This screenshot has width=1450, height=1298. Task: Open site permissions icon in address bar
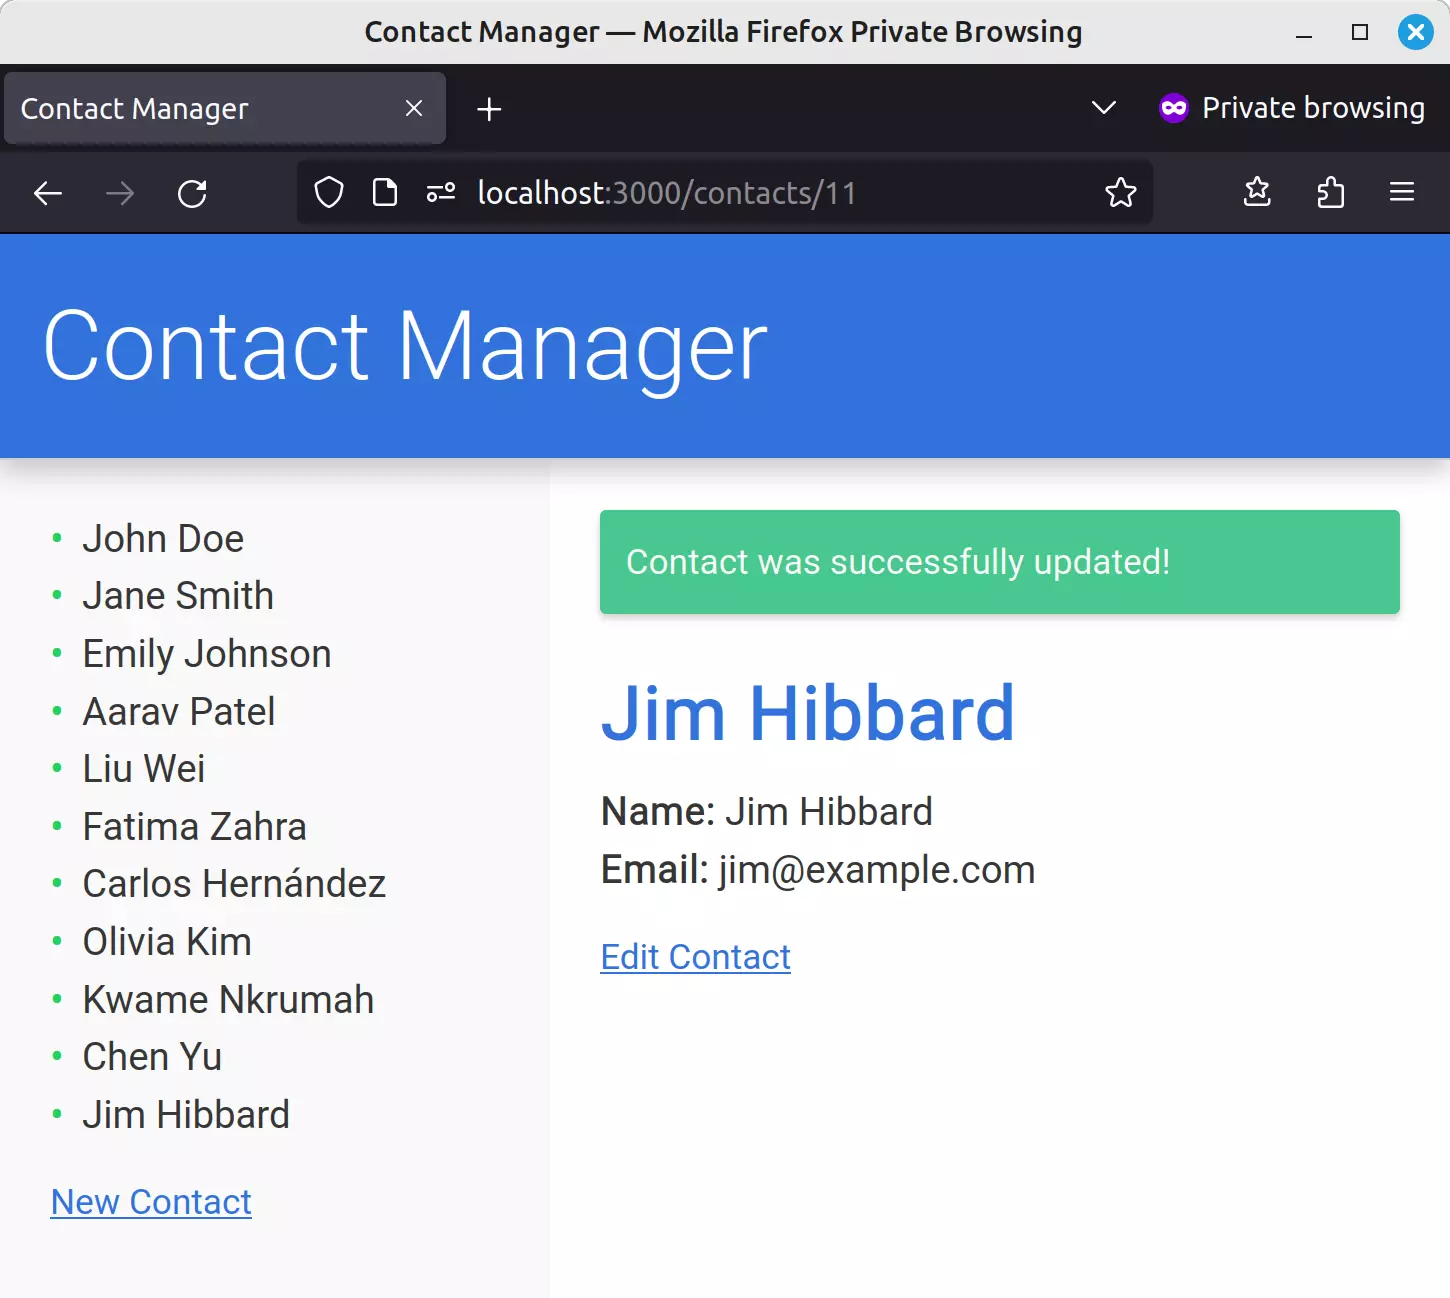(x=441, y=192)
